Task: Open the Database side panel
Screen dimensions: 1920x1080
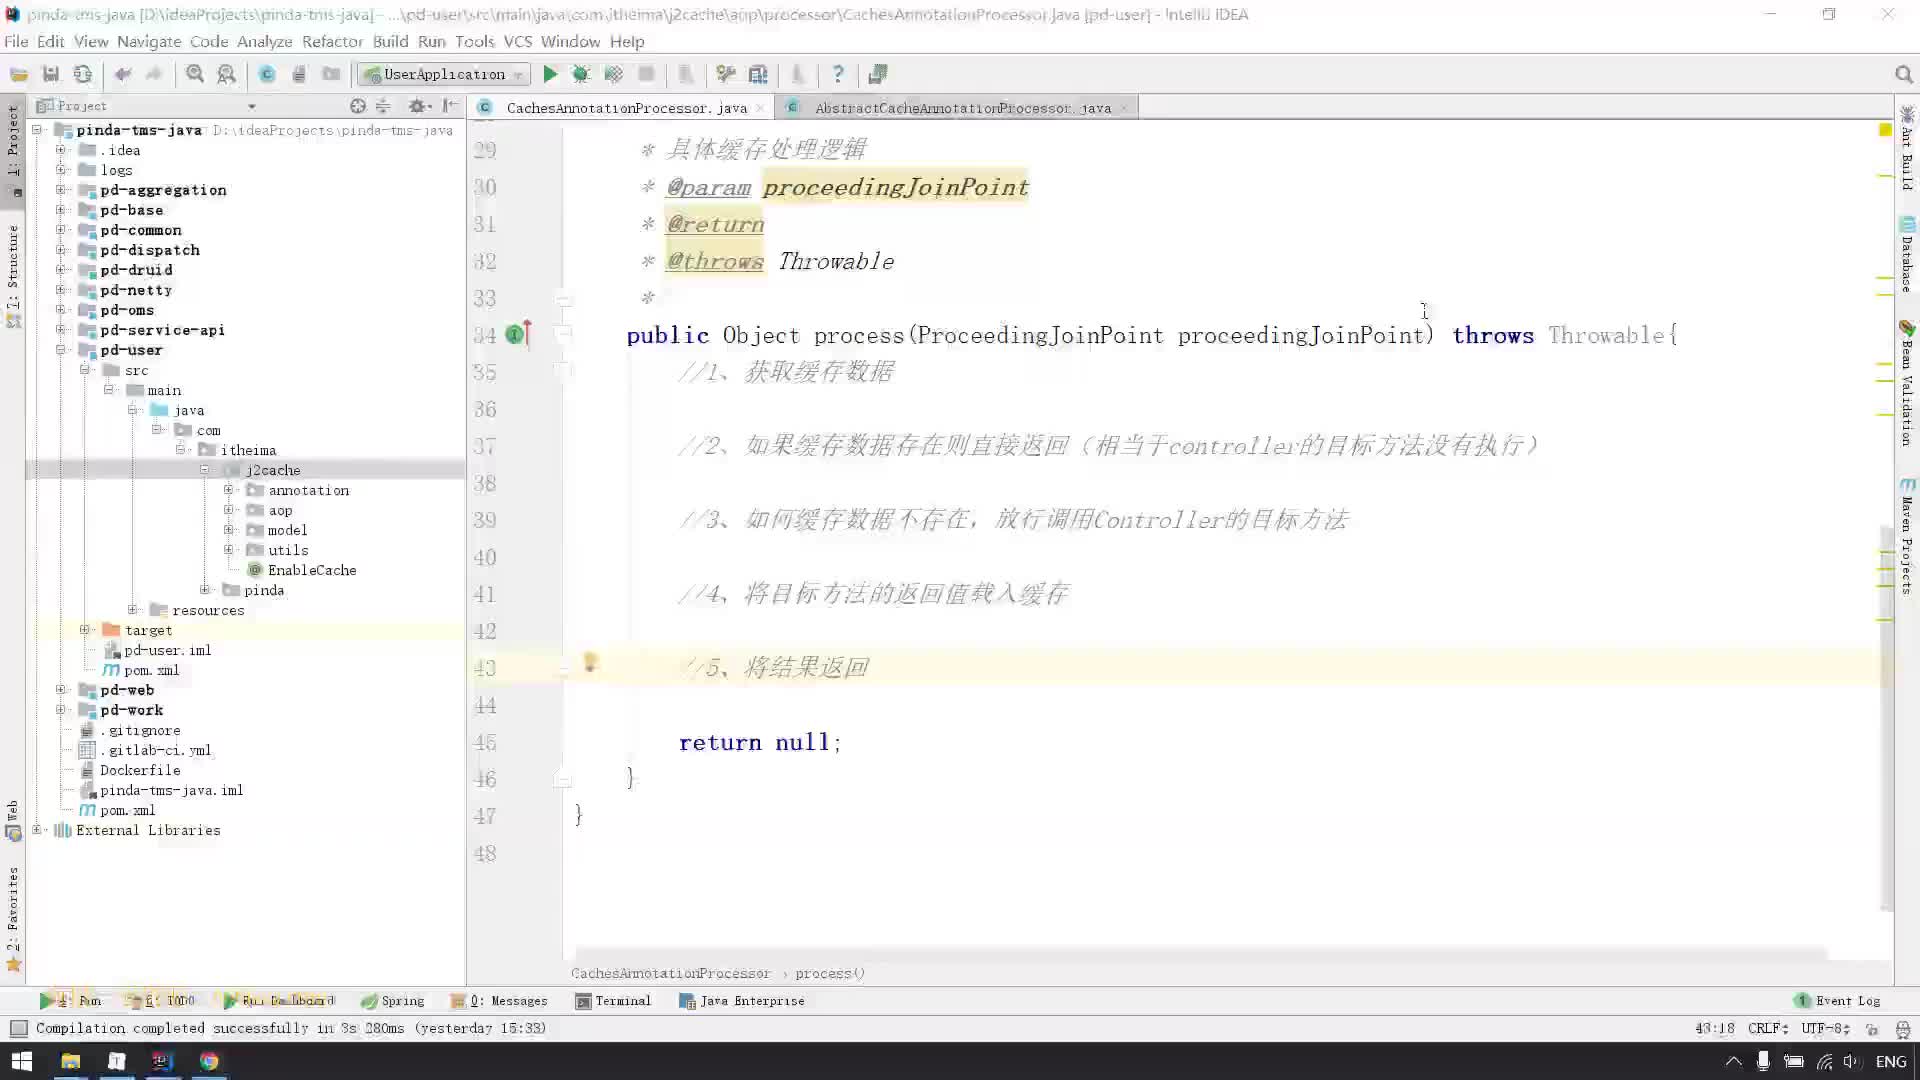Action: coord(1907,255)
